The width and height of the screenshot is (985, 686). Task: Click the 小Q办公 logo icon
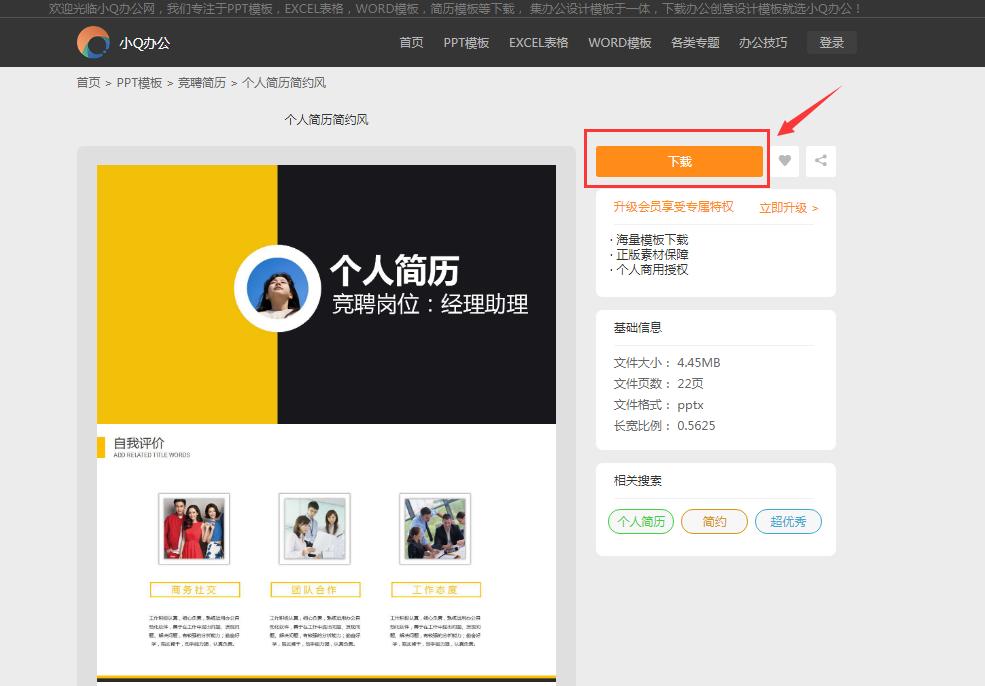click(x=92, y=42)
